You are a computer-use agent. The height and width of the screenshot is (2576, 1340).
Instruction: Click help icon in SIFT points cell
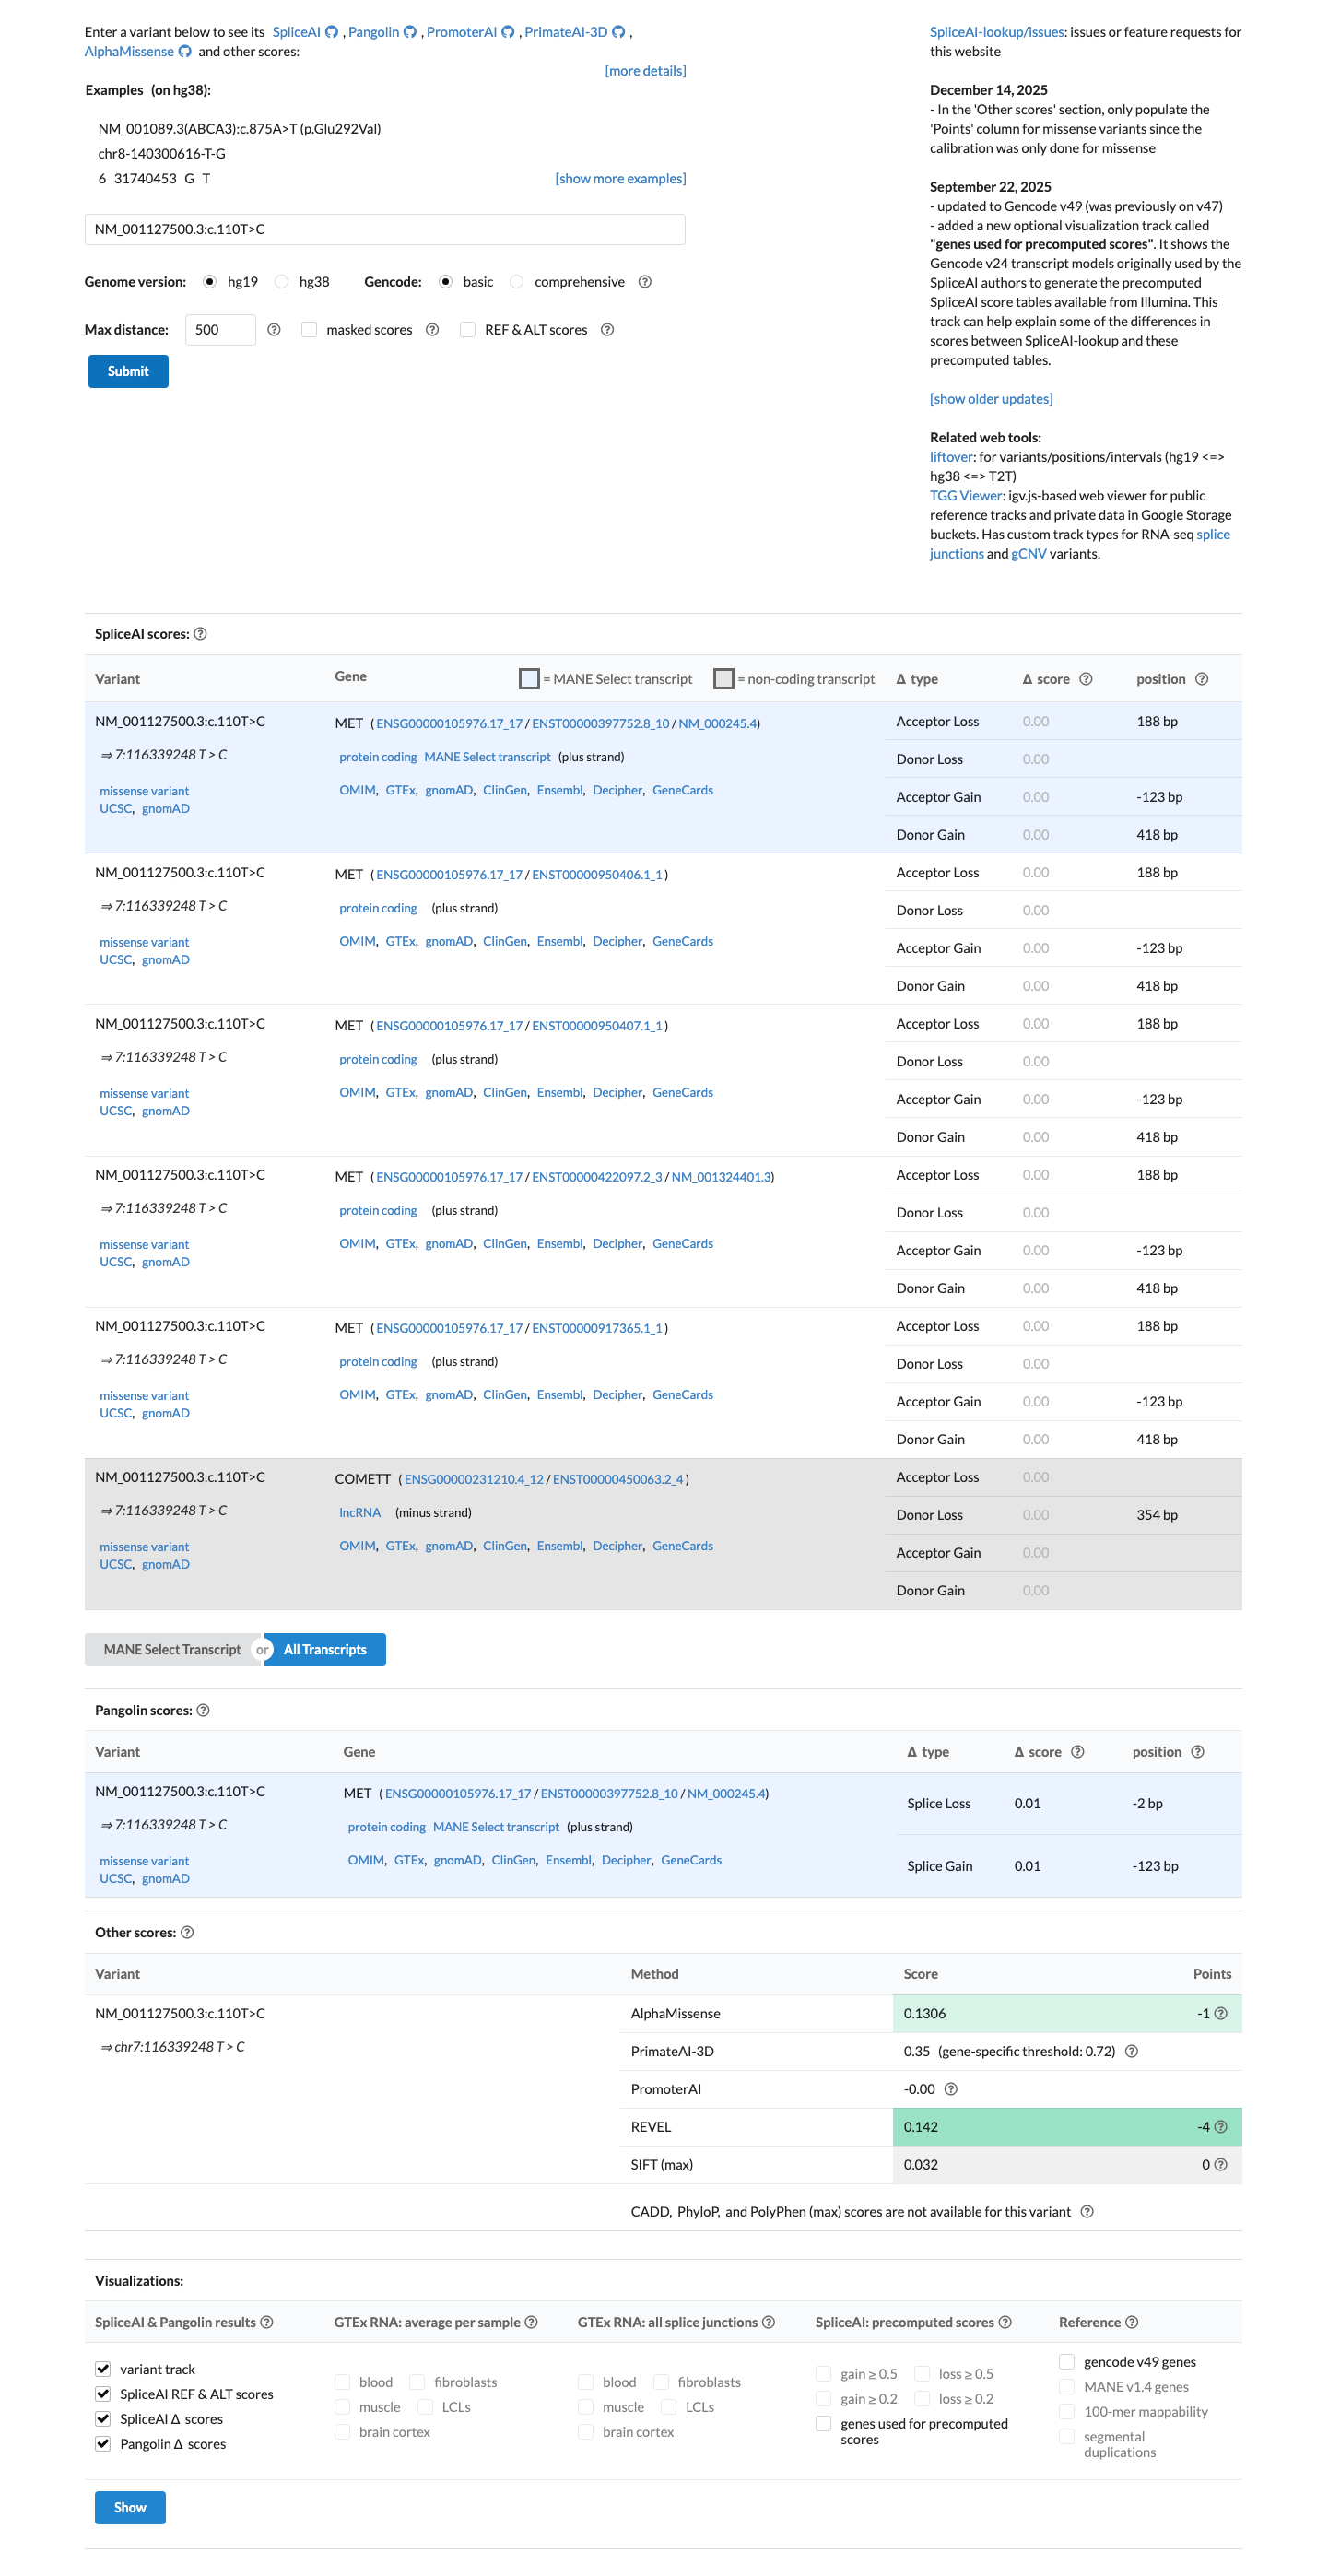pos(1221,2165)
